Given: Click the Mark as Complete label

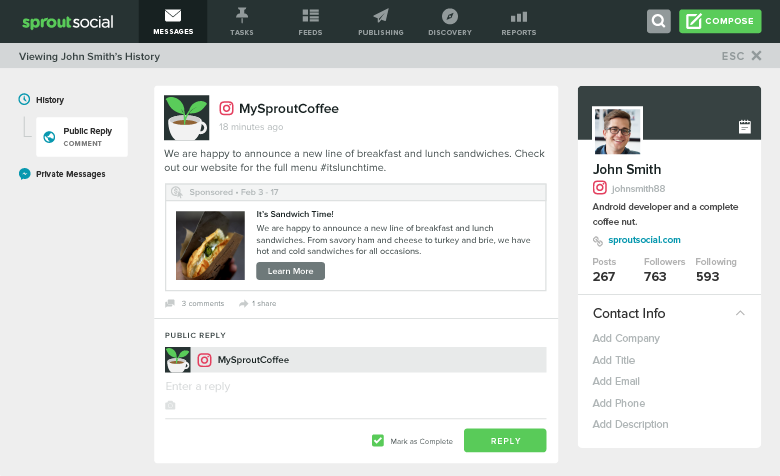Looking at the screenshot, I should (422, 441).
